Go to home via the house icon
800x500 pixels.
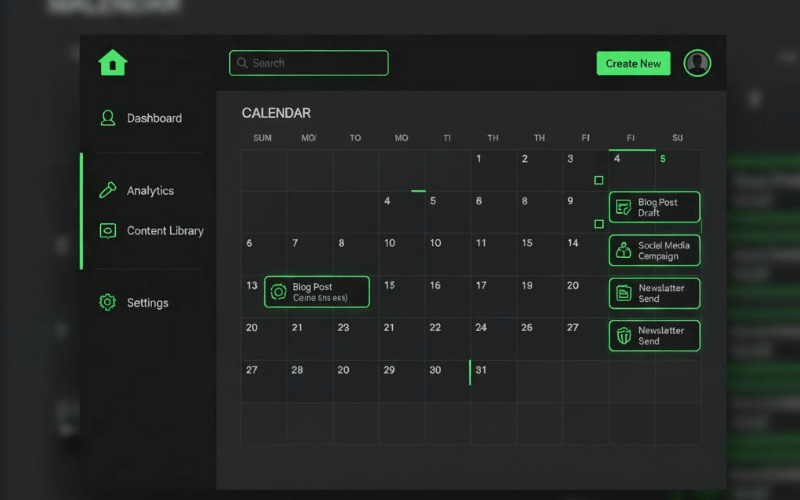[113, 63]
